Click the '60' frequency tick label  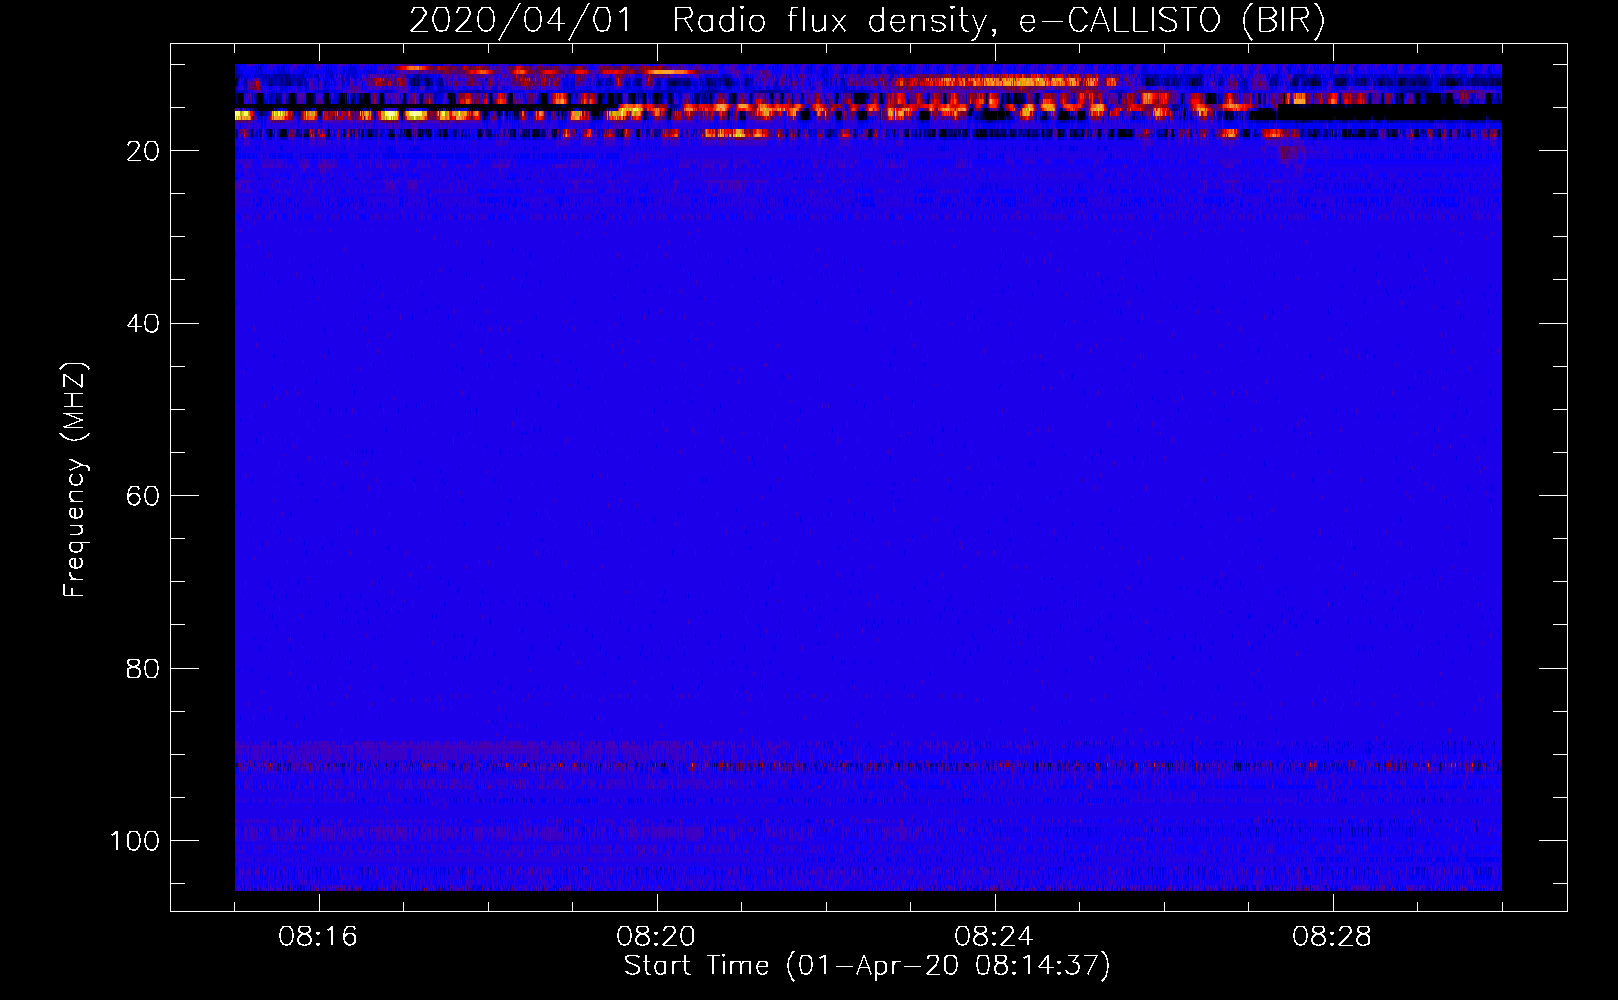[x=143, y=496]
